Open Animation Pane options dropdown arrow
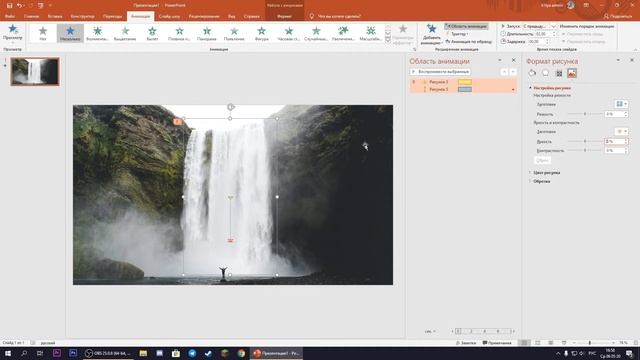This screenshot has height=360, width=640. point(500,60)
